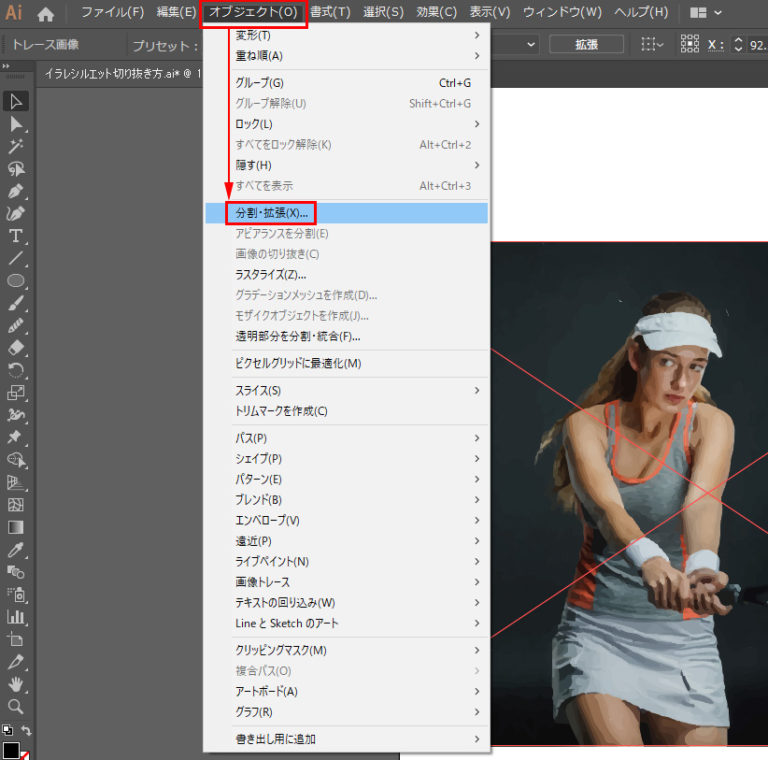Click the black fill color swatch
Screen dimensions: 768x760
tap(11, 749)
